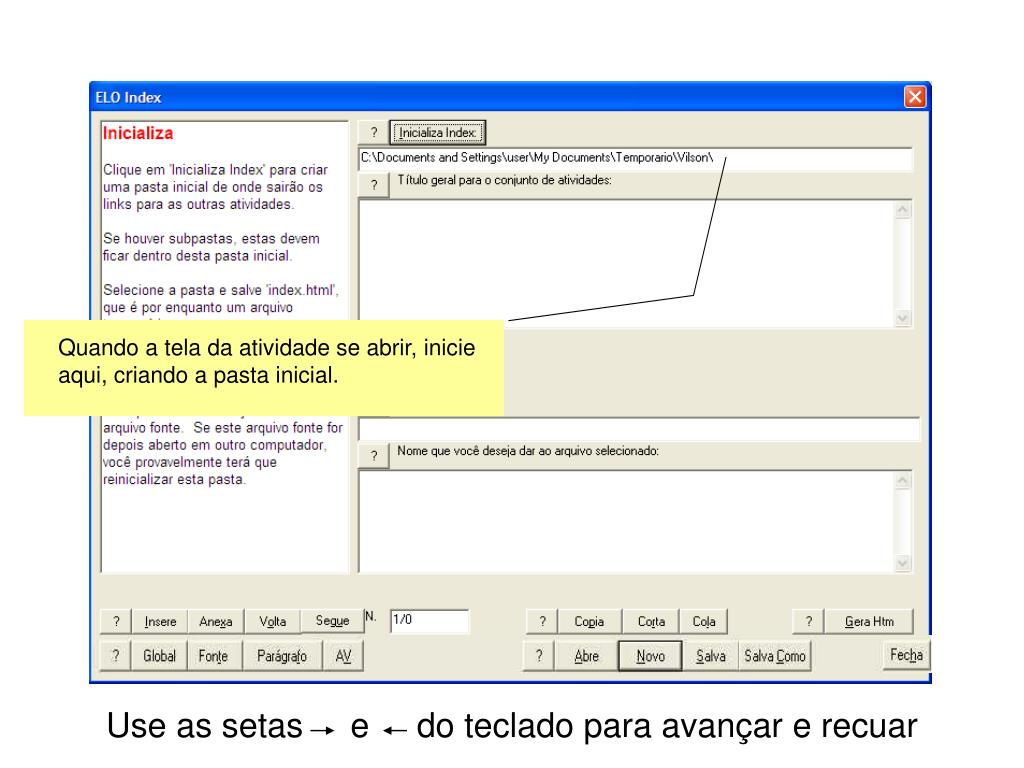Close the ELO Index window
The width and height of the screenshot is (1024, 768).
click(x=915, y=97)
